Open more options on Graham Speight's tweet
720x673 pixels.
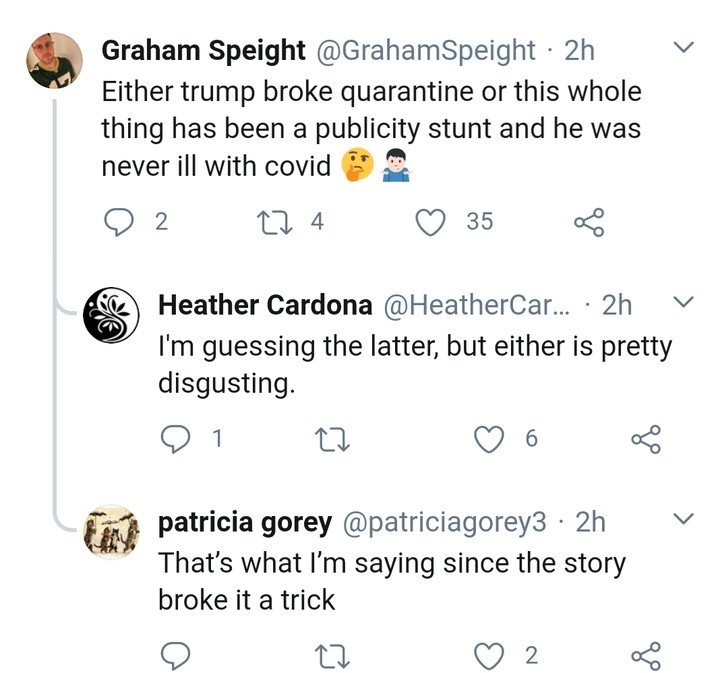coord(684,48)
